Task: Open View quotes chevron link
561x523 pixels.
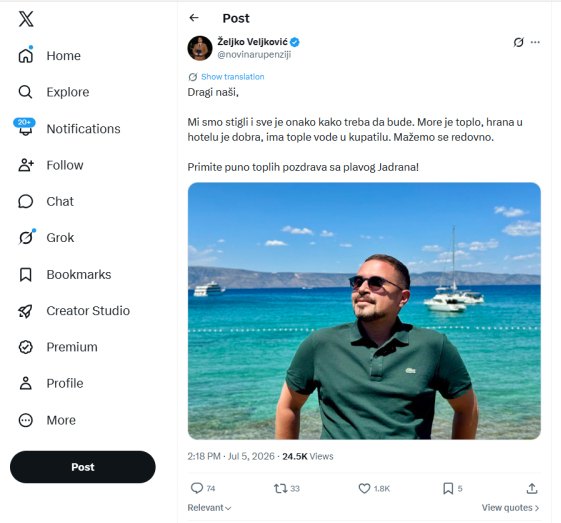Action: [x=510, y=508]
